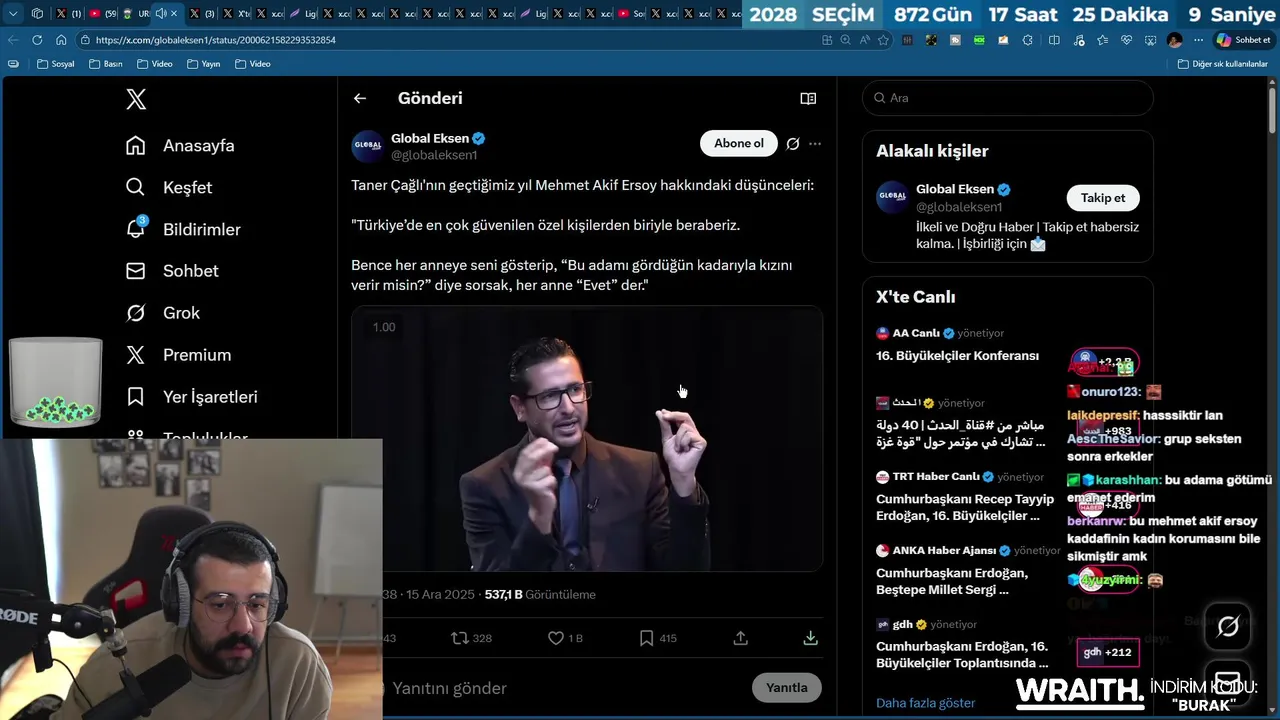Open Anasayfa home icon in X sidebar
This screenshot has width=1280, height=720.
[x=136, y=145]
